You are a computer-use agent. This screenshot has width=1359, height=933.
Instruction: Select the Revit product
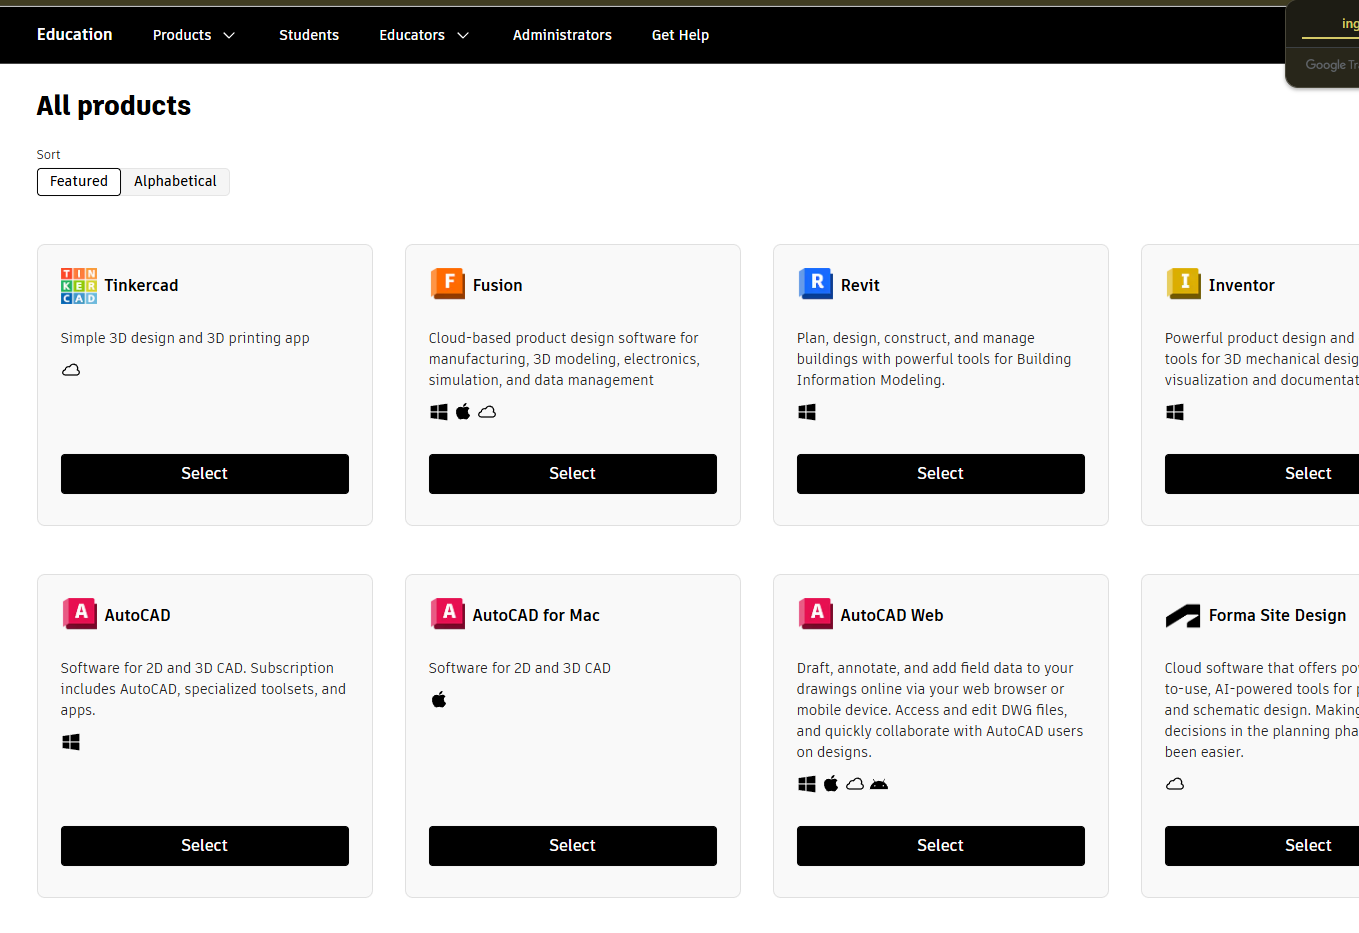pos(941,474)
